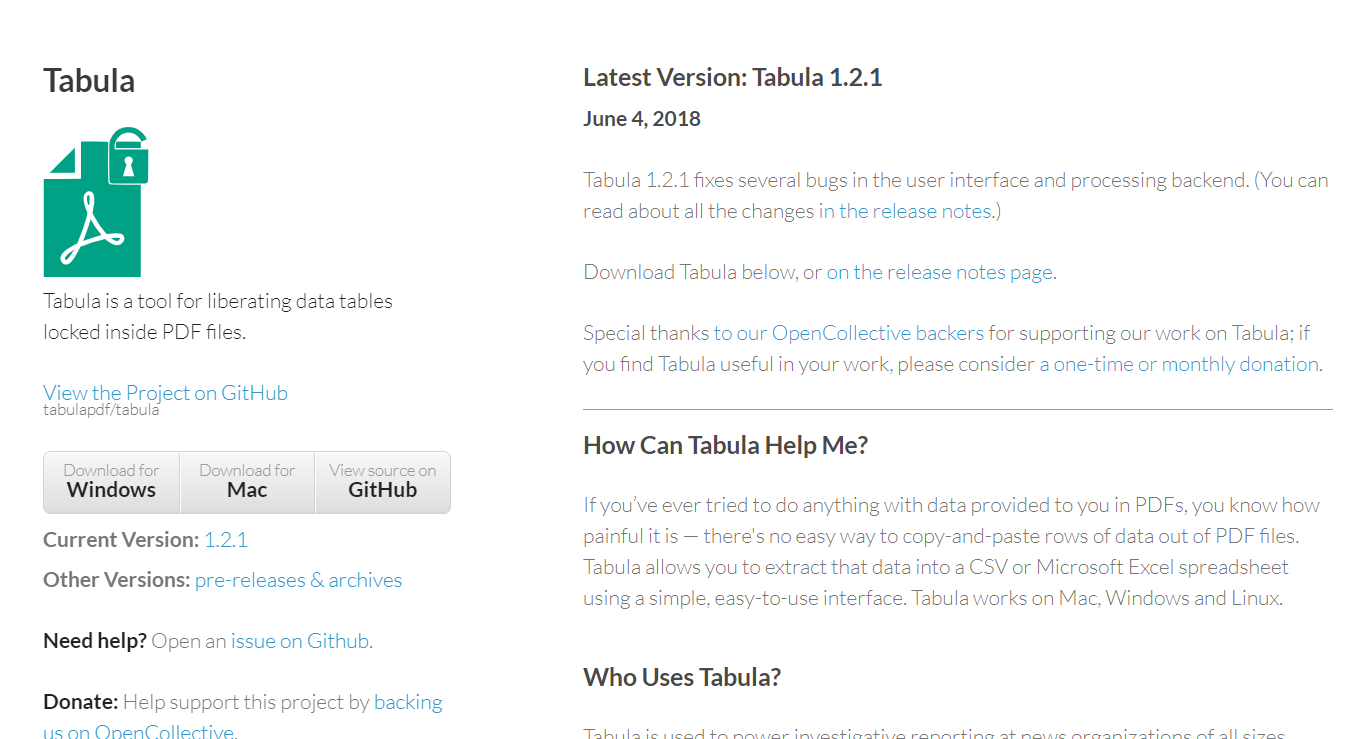
Task: Follow the backing us on OpenCollective link
Action: tap(243, 717)
